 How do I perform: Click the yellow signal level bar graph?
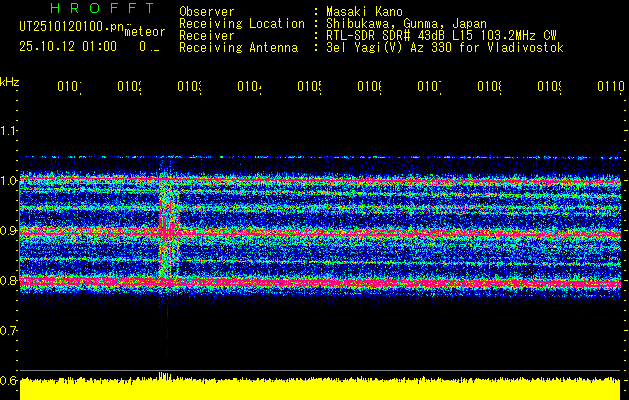pyautogui.click(x=320, y=388)
